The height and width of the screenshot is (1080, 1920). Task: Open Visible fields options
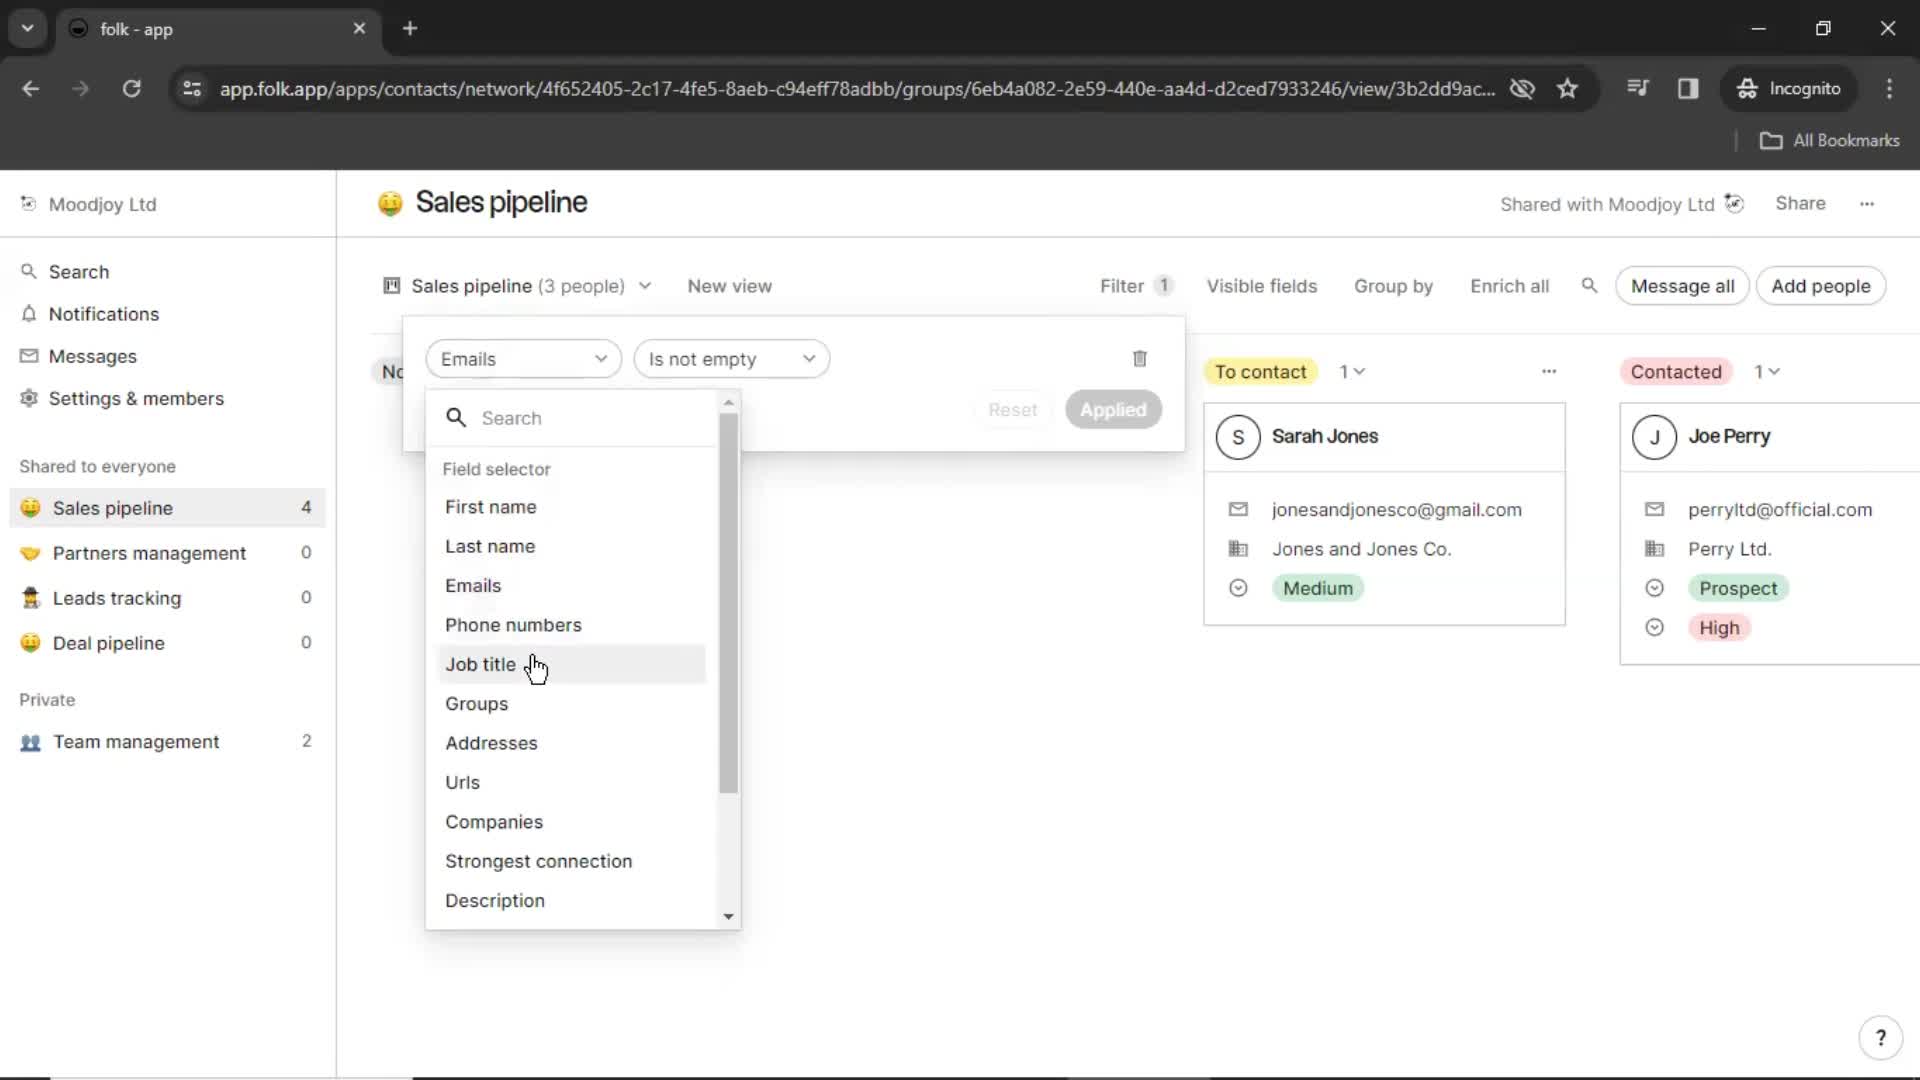(x=1261, y=286)
